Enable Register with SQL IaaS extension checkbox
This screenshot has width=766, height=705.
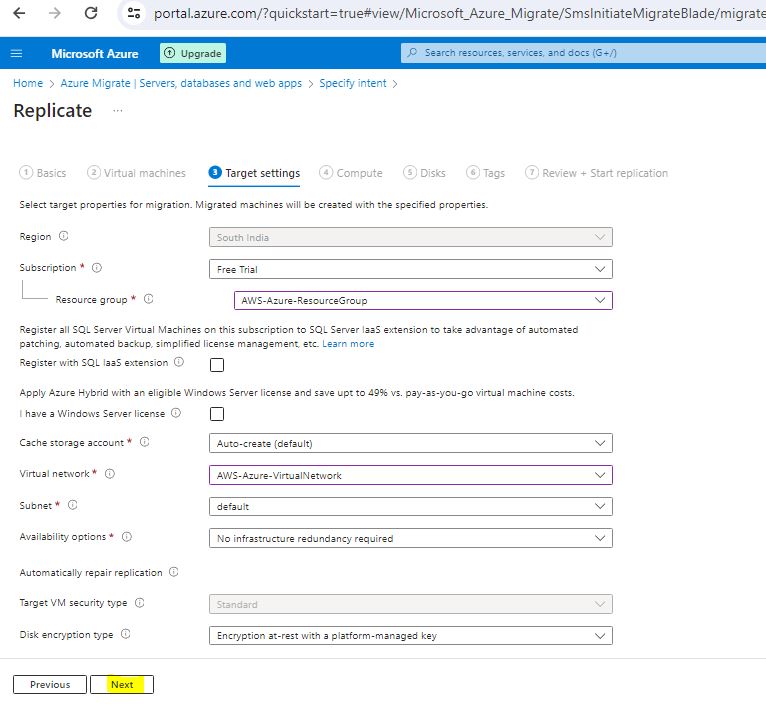[216, 364]
